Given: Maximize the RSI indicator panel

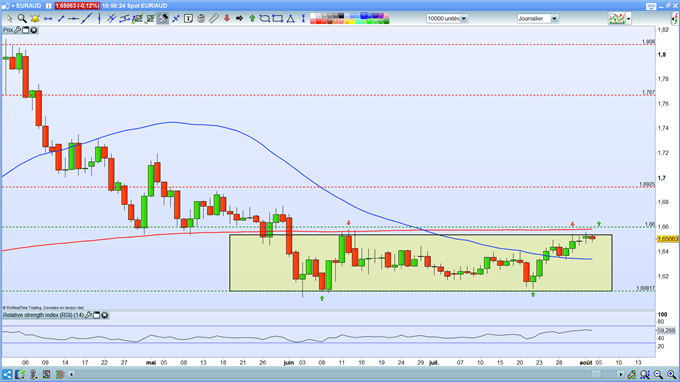Looking at the screenshot, I should click(x=97, y=315).
